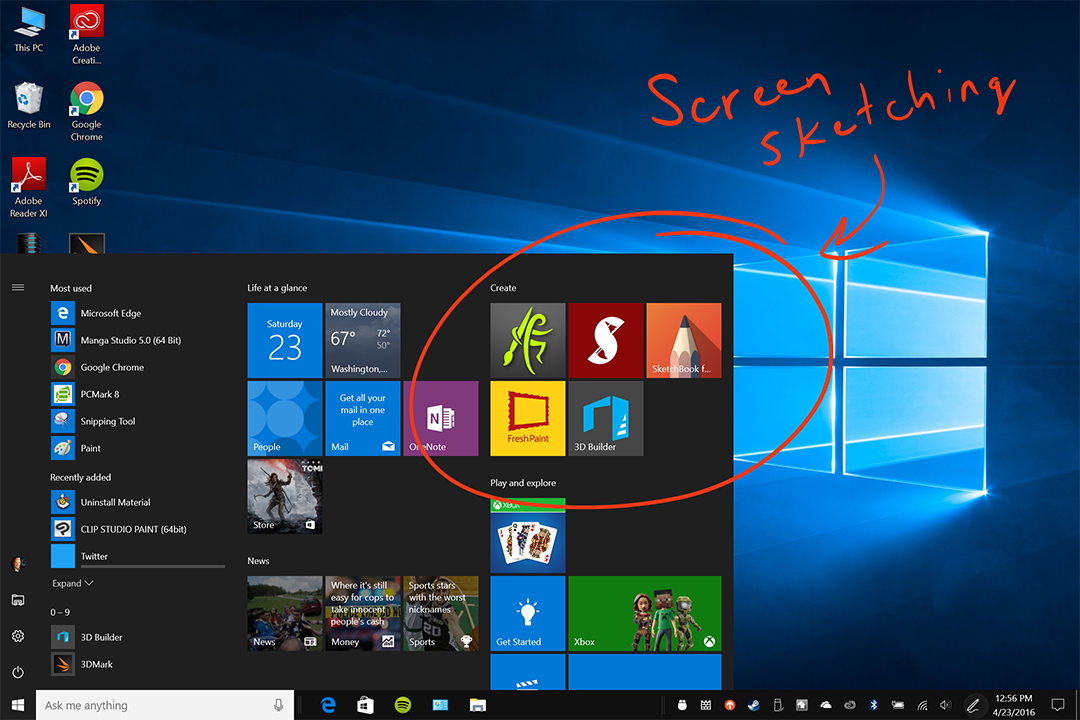This screenshot has height=720, width=1080.
Task: Open Spotify from the taskbar
Action: click(403, 705)
